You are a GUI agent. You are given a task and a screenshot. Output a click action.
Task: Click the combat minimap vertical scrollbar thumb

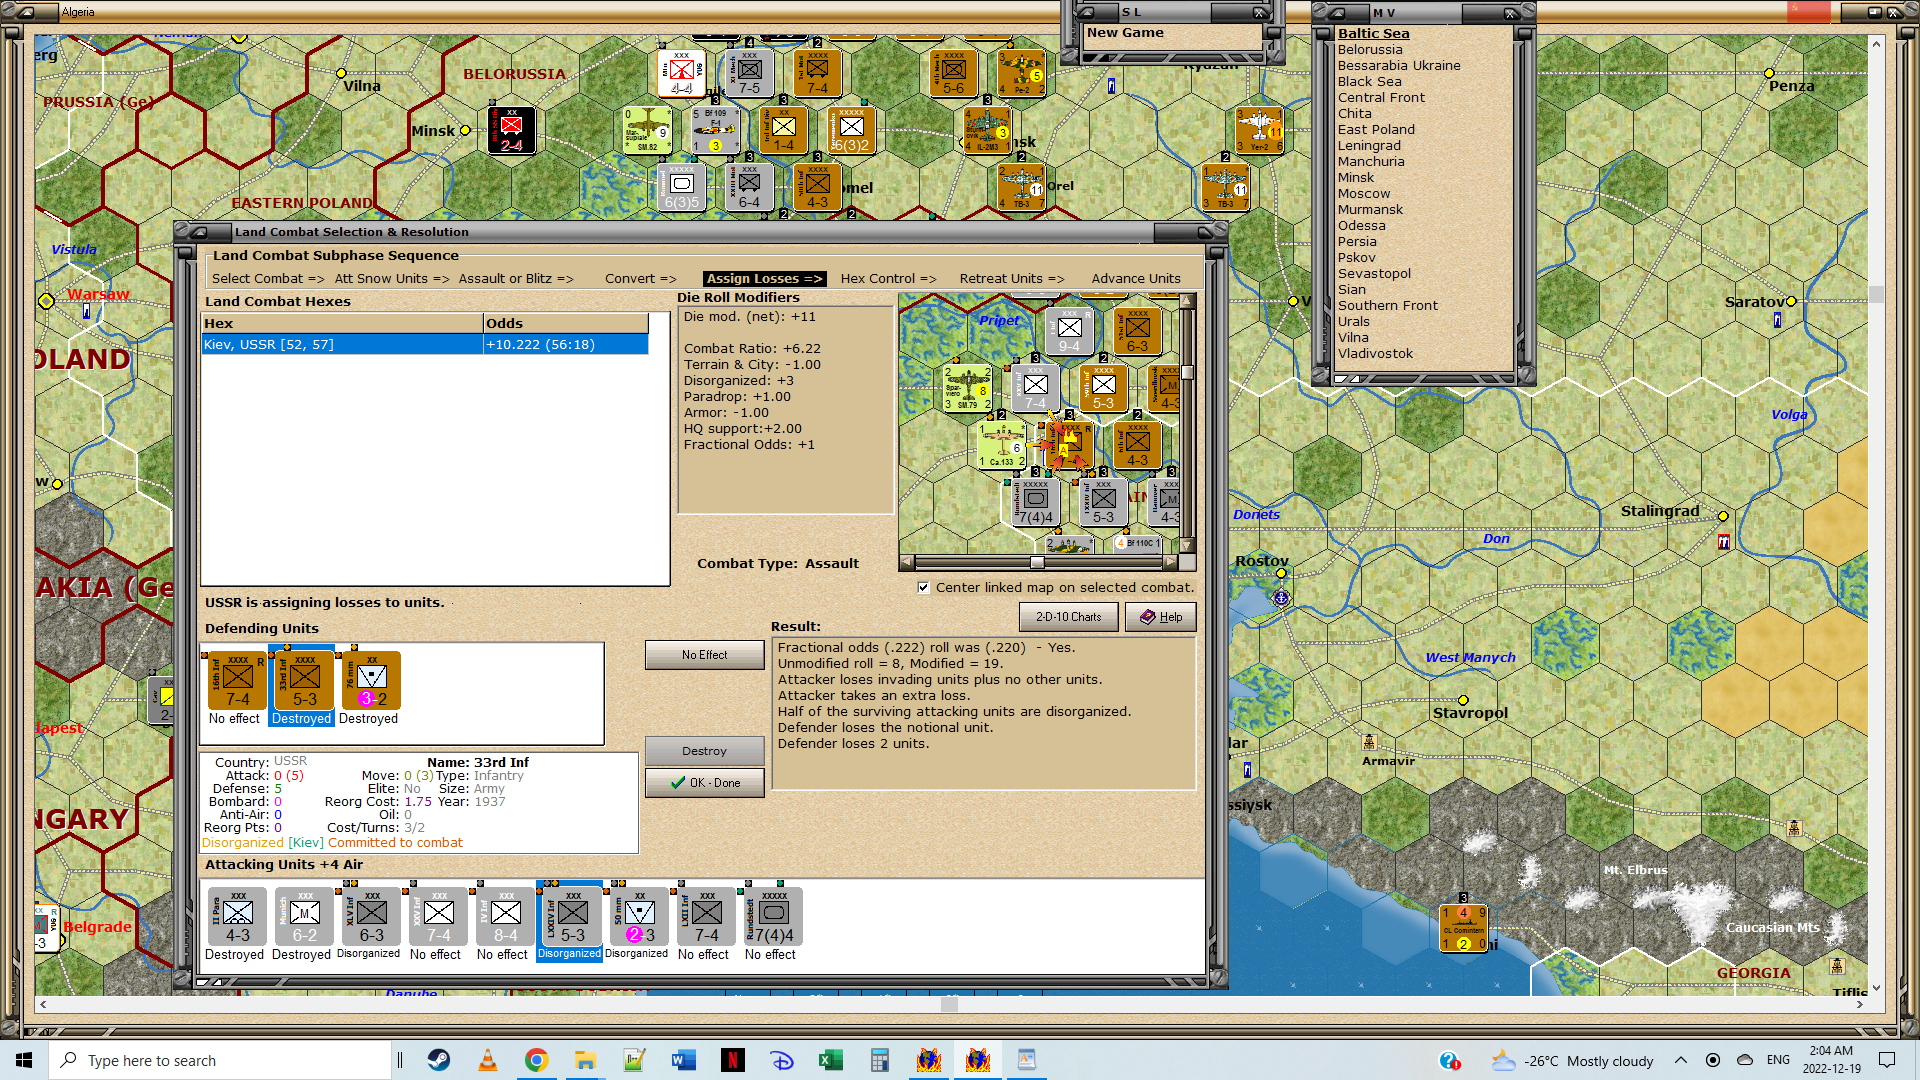click(1187, 372)
